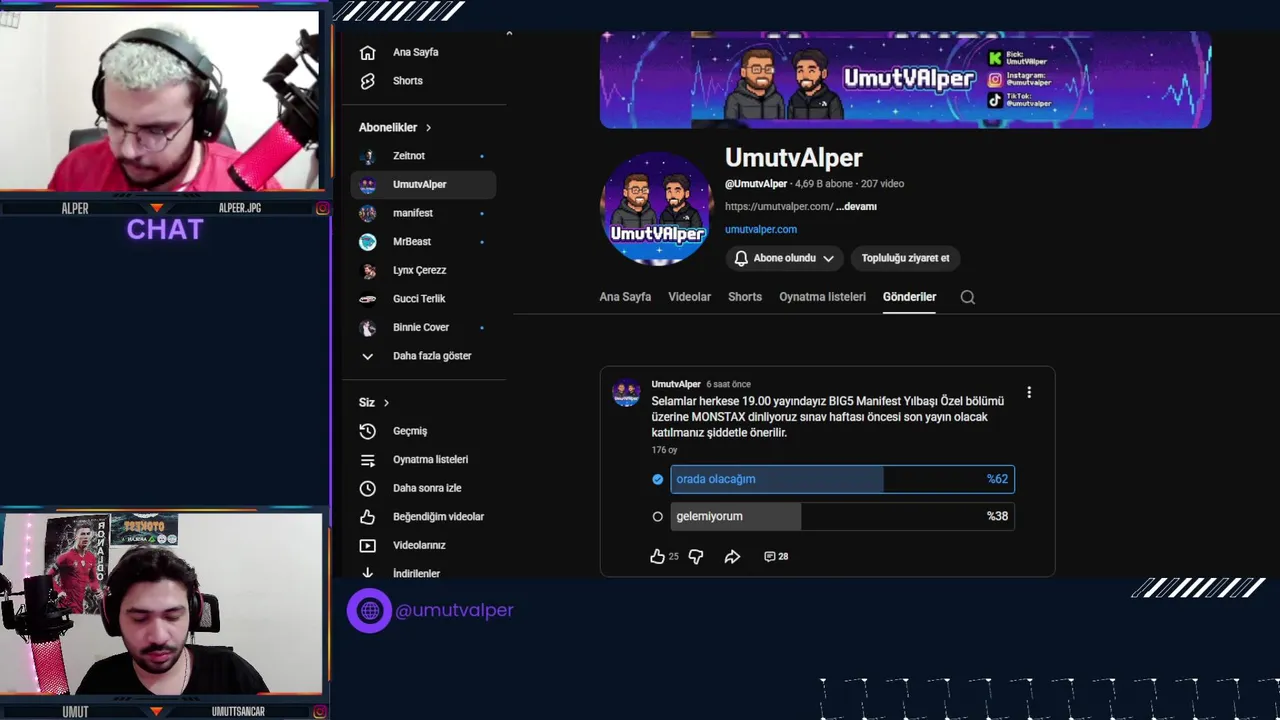The width and height of the screenshot is (1280, 720).
Task: Open Ana Sayfa home icon in sidebar
Action: pos(368,52)
